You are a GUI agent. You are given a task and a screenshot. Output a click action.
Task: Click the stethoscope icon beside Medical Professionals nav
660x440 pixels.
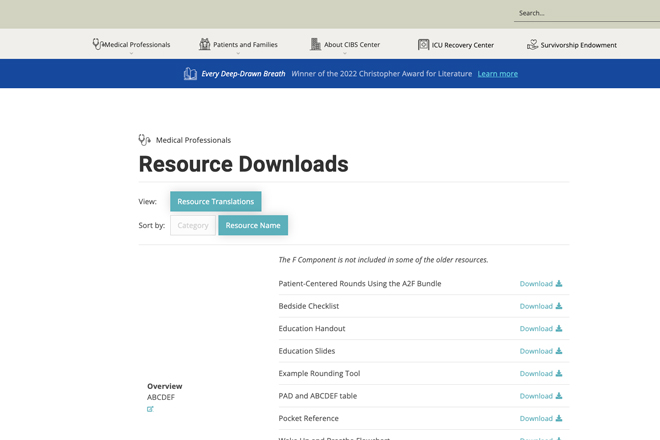(97, 44)
